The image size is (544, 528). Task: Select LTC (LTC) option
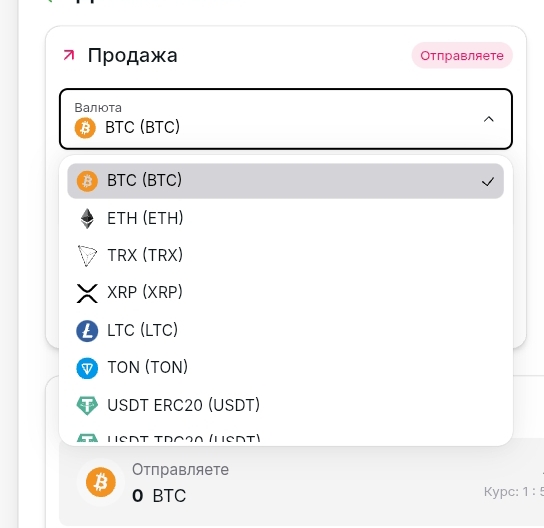(286, 331)
